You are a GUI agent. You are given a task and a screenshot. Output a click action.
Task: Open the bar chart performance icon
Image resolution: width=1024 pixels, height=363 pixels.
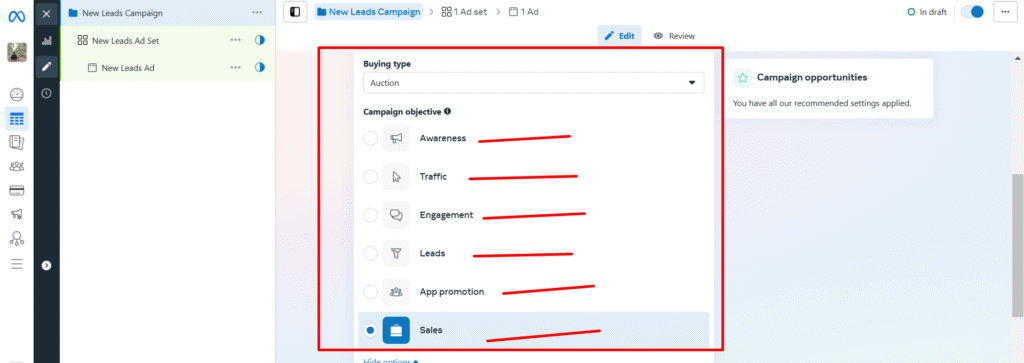pyautogui.click(x=46, y=40)
